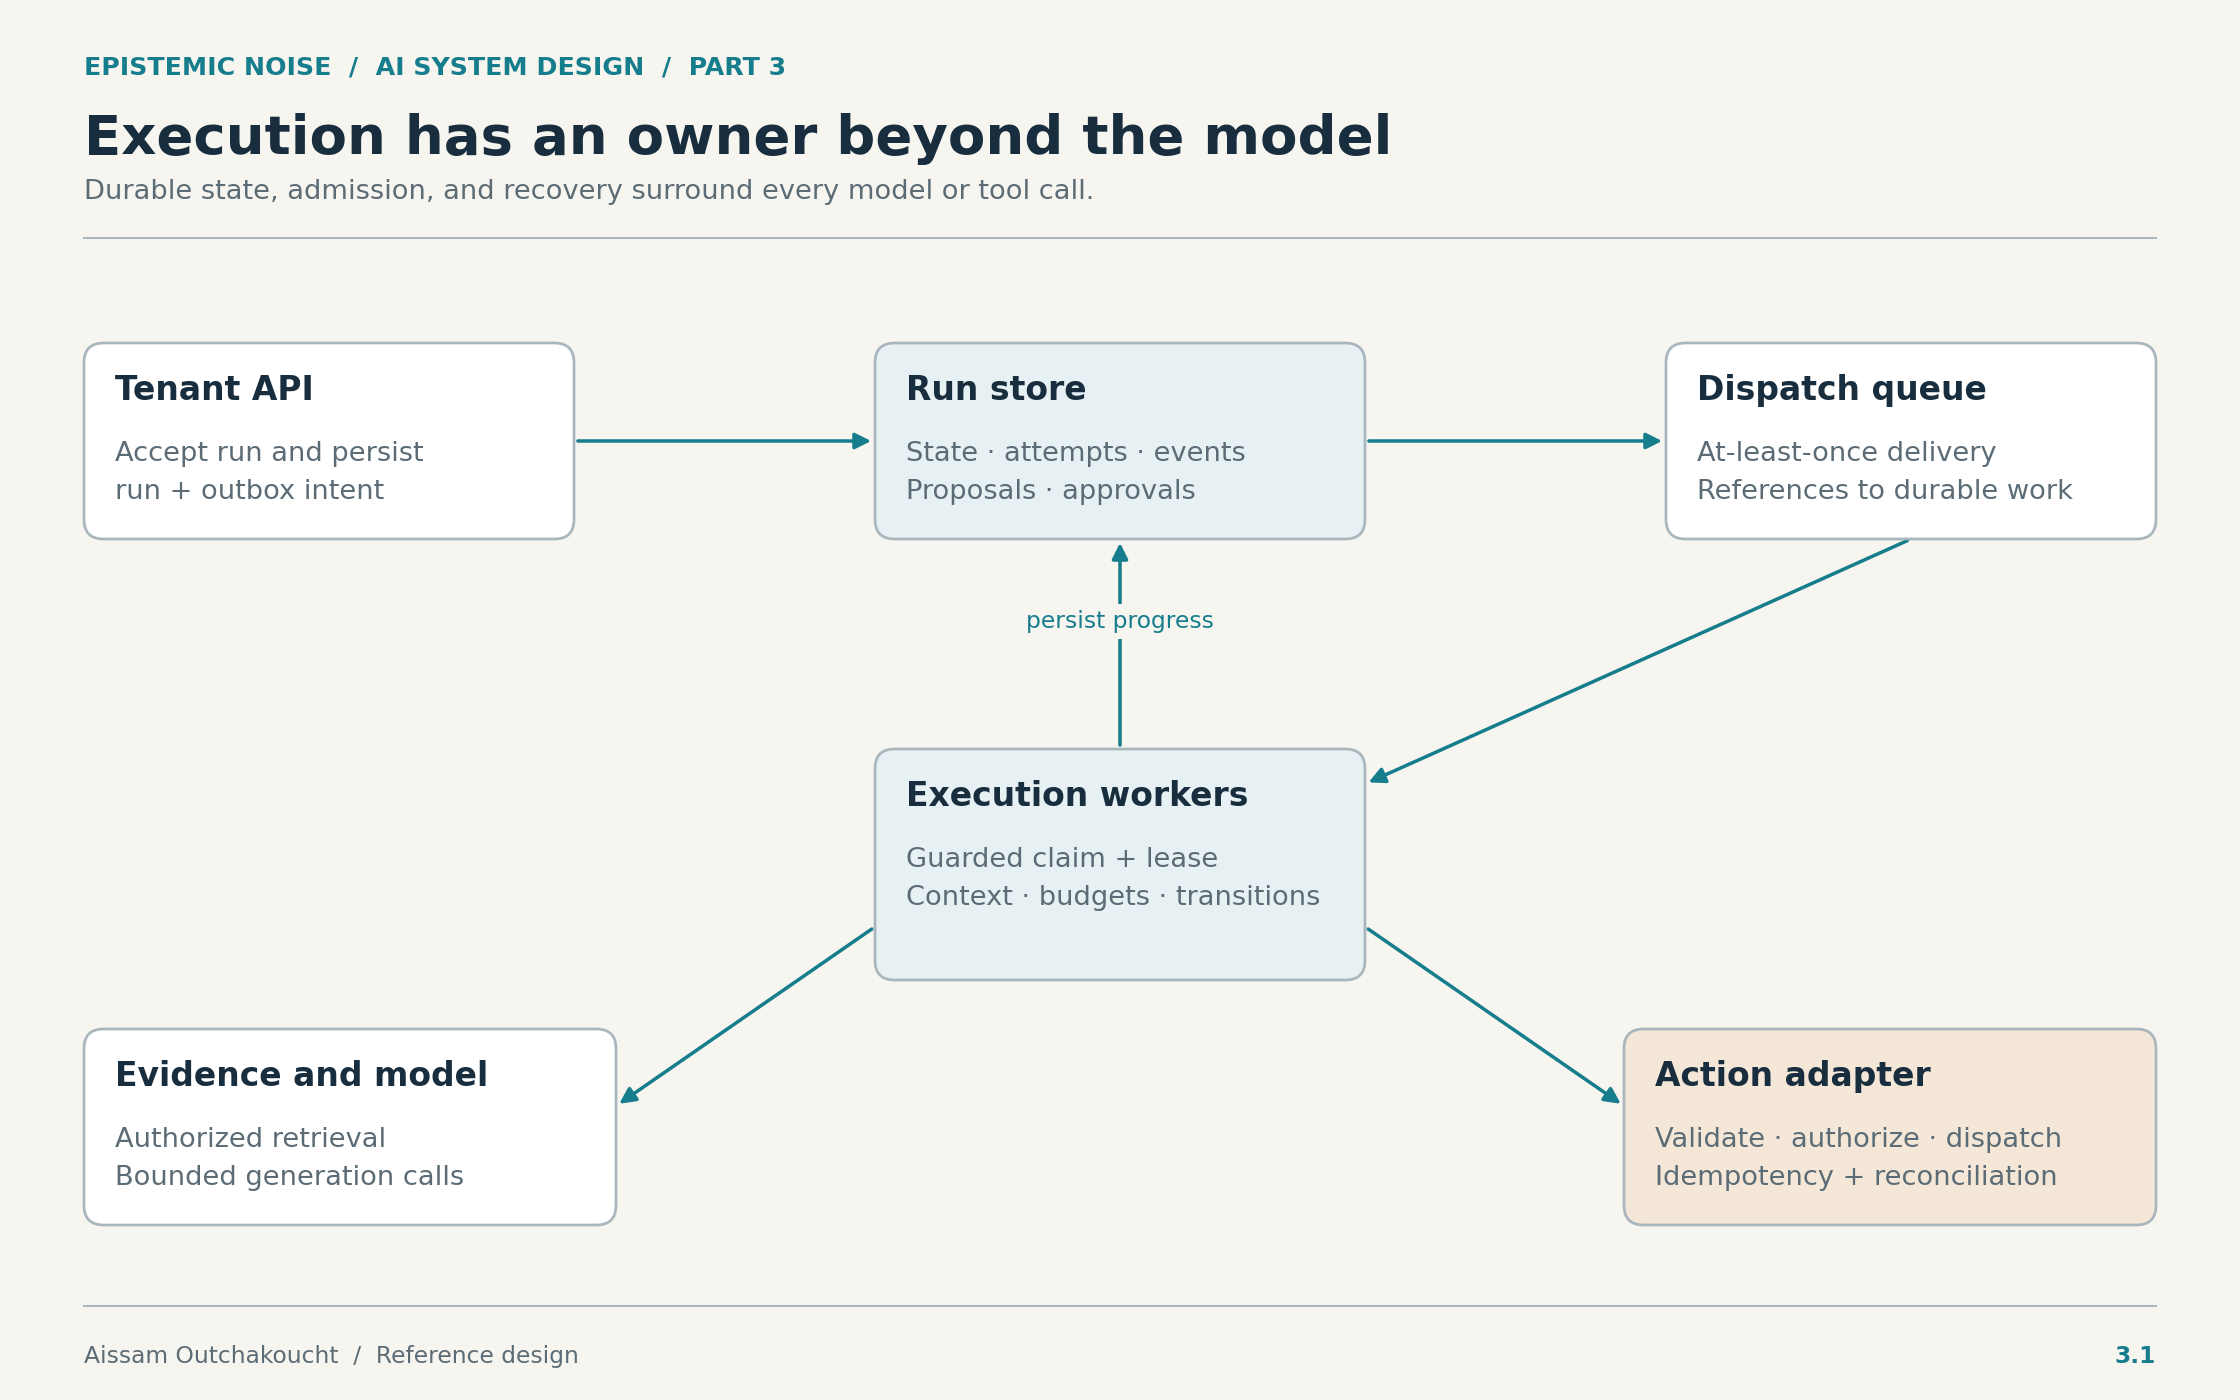Viewport: 2240px width, 1400px height.
Task: Click 'State · attempts · events' text
Action: (x=1076, y=453)
